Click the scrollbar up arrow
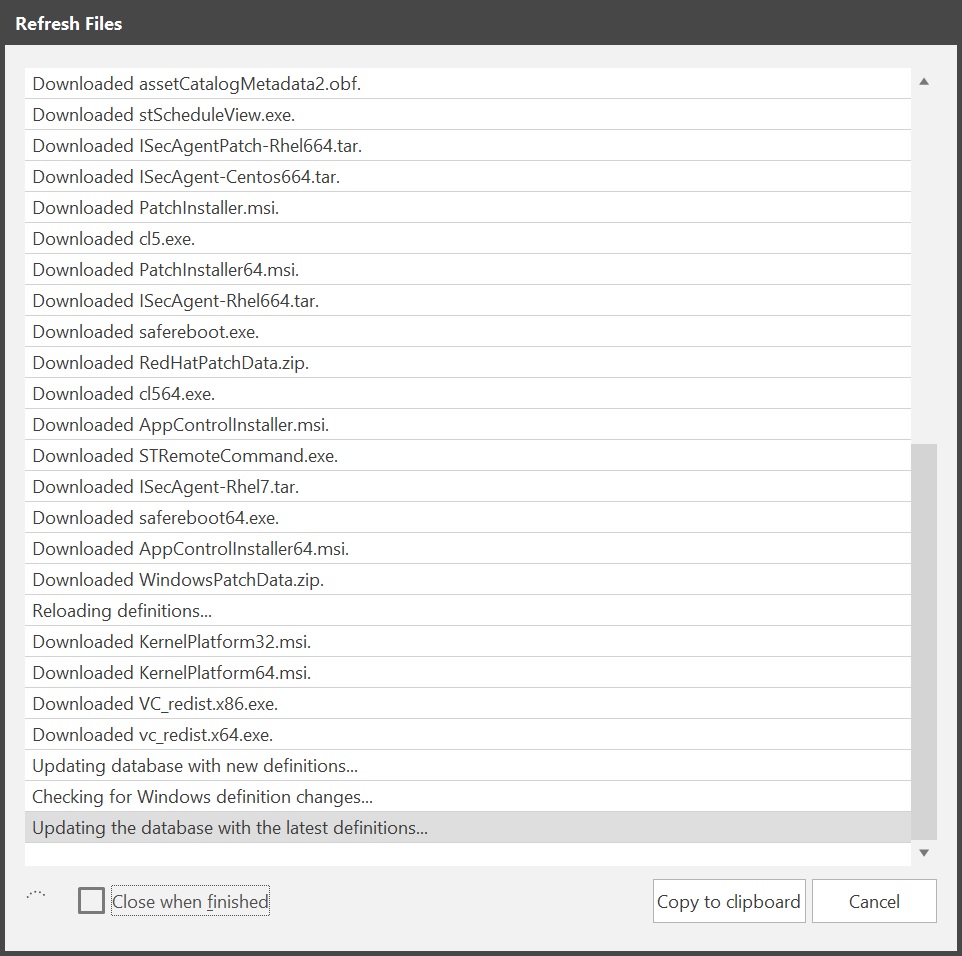Viewport: 962px width, 956px height. pos(924,79)
